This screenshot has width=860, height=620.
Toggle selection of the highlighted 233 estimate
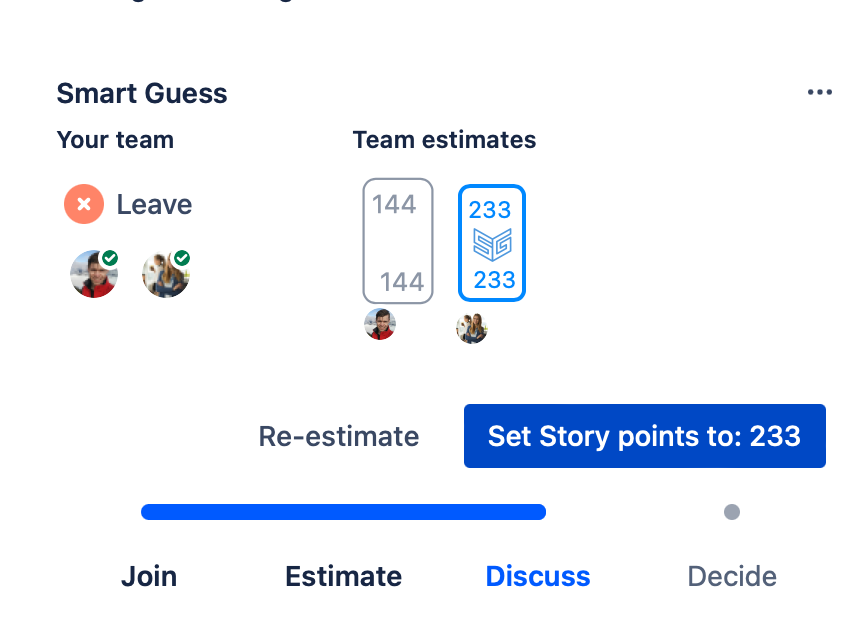[x=492, y=242]
